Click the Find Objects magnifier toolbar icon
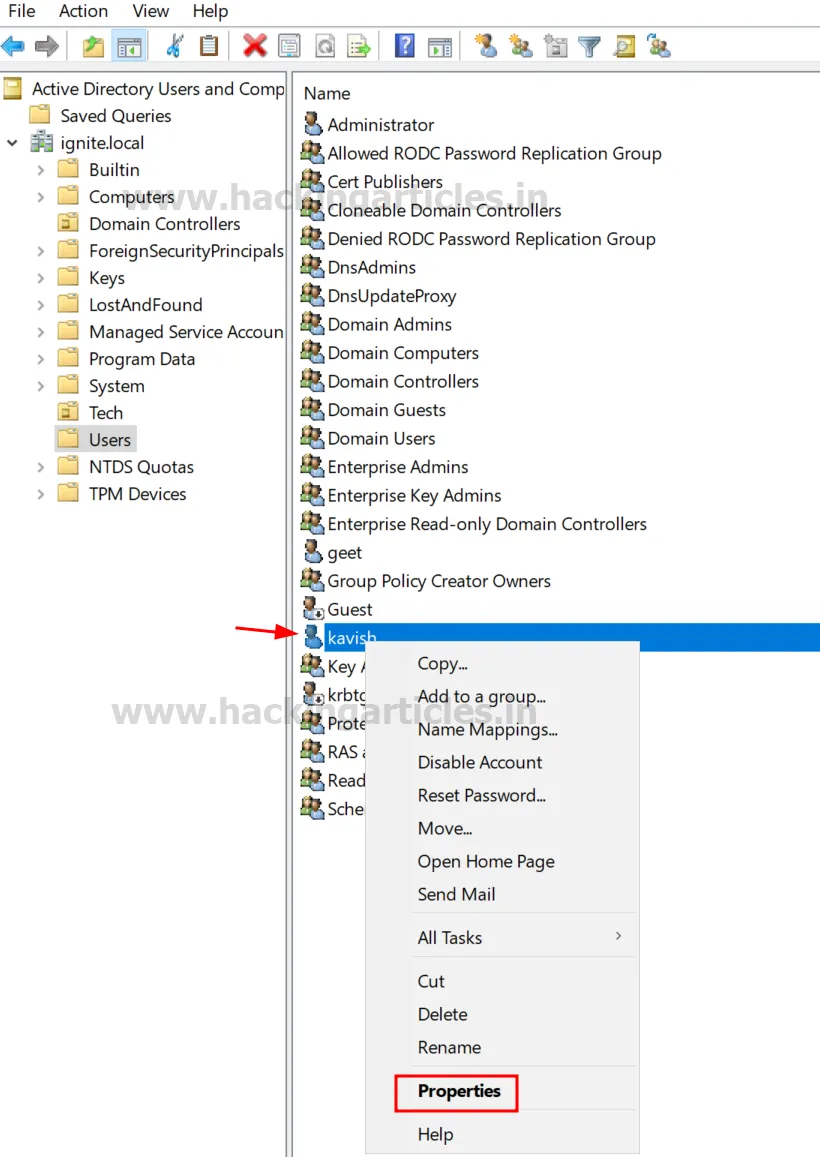820x1157 pixels. [624, 45]
